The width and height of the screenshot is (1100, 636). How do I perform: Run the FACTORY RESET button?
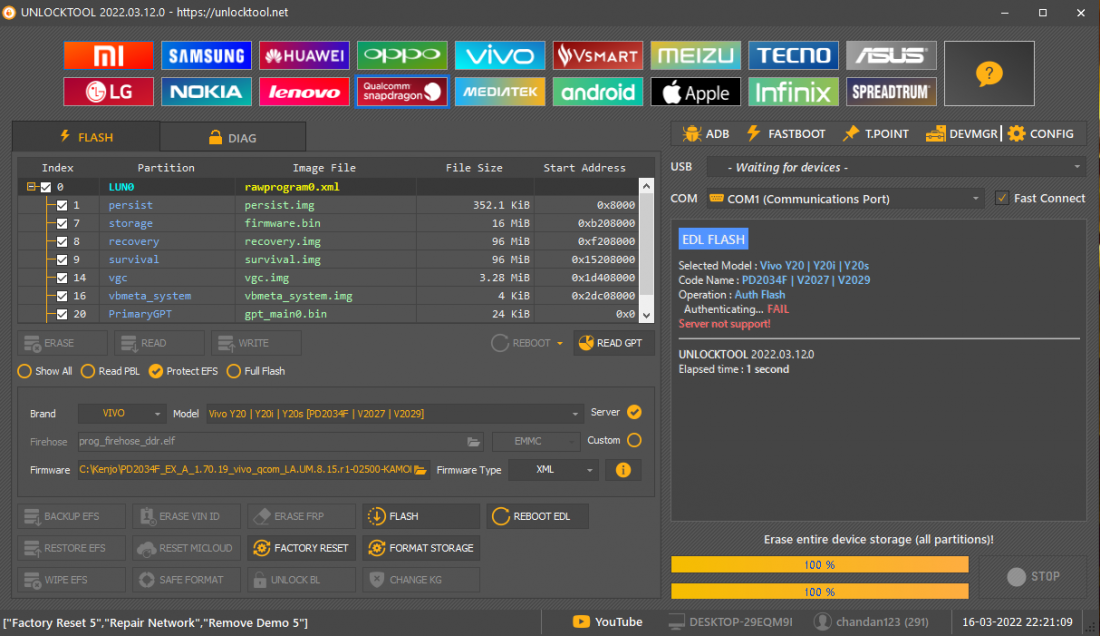[x=301, y=548]
